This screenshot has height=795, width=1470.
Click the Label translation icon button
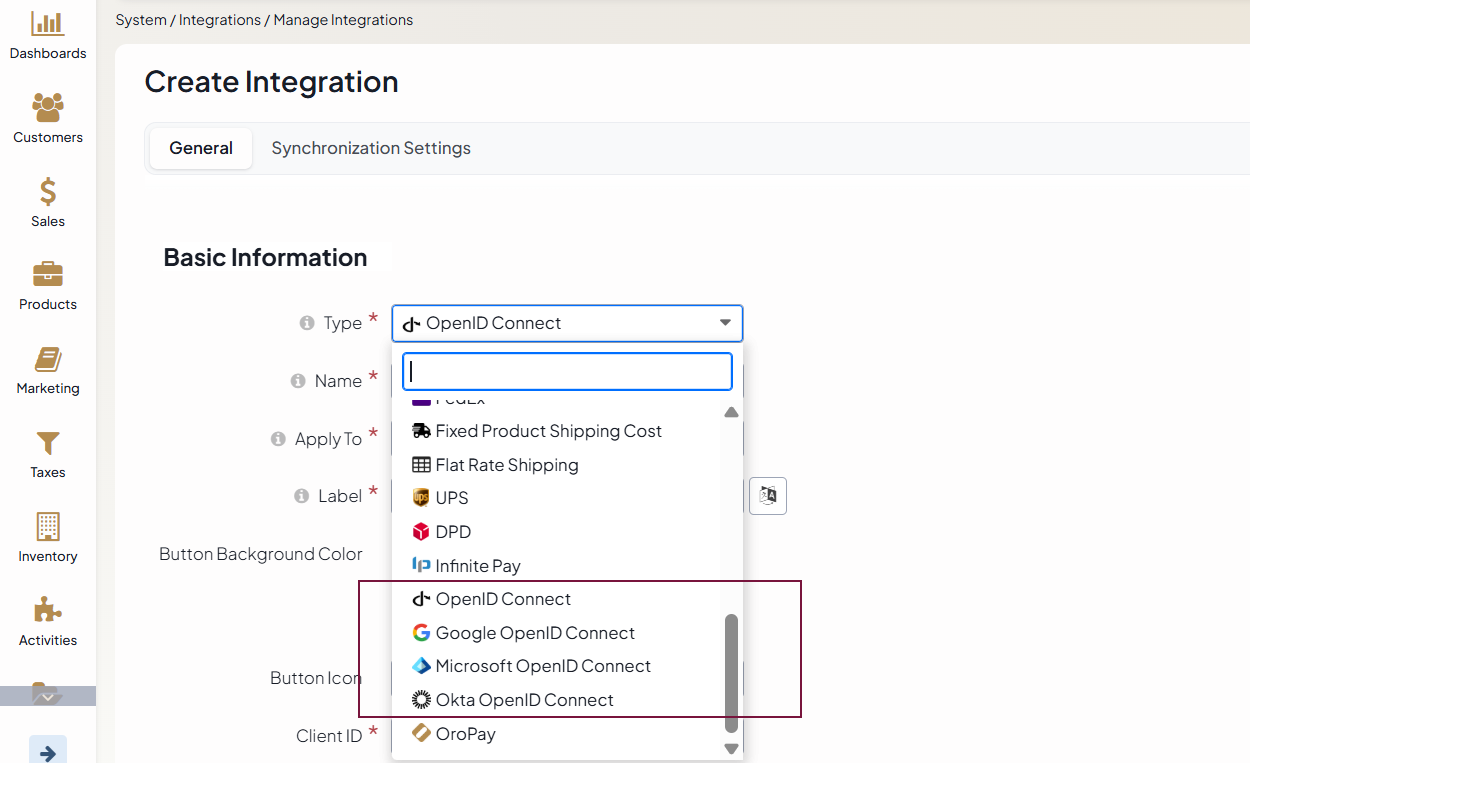[767, 496]
